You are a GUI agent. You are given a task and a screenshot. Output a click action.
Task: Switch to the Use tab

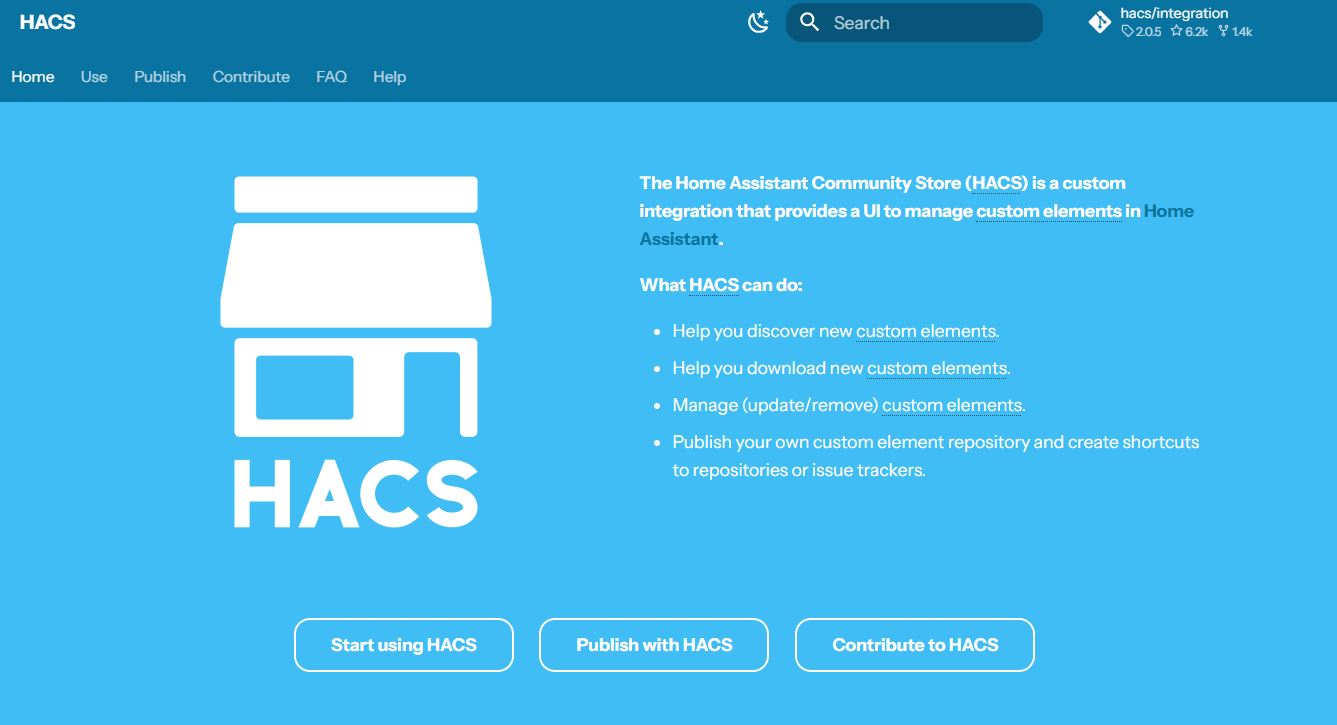point(93,76)
